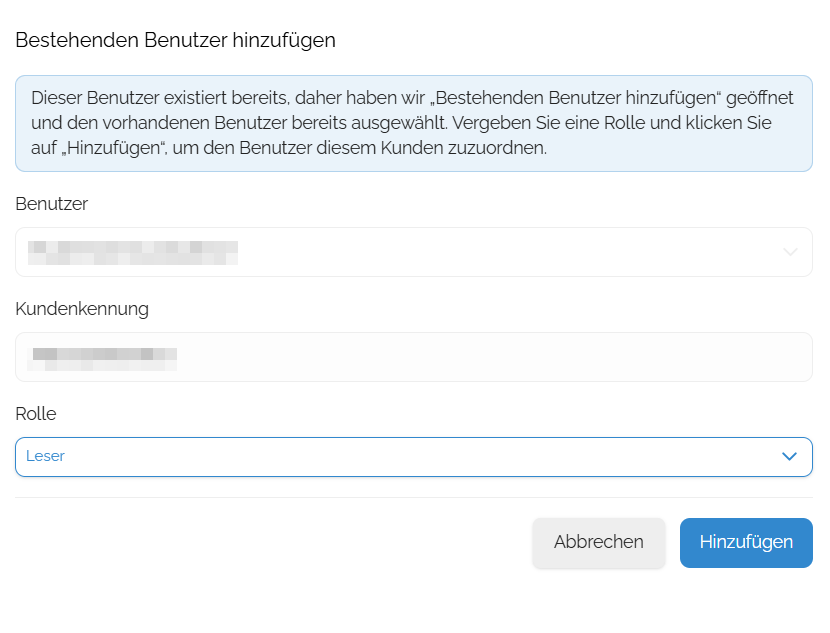Click the blurred value in Kundenkennung field
This screenshot has width=830, height=633.
pyautogui.click(x=102, y=359)
